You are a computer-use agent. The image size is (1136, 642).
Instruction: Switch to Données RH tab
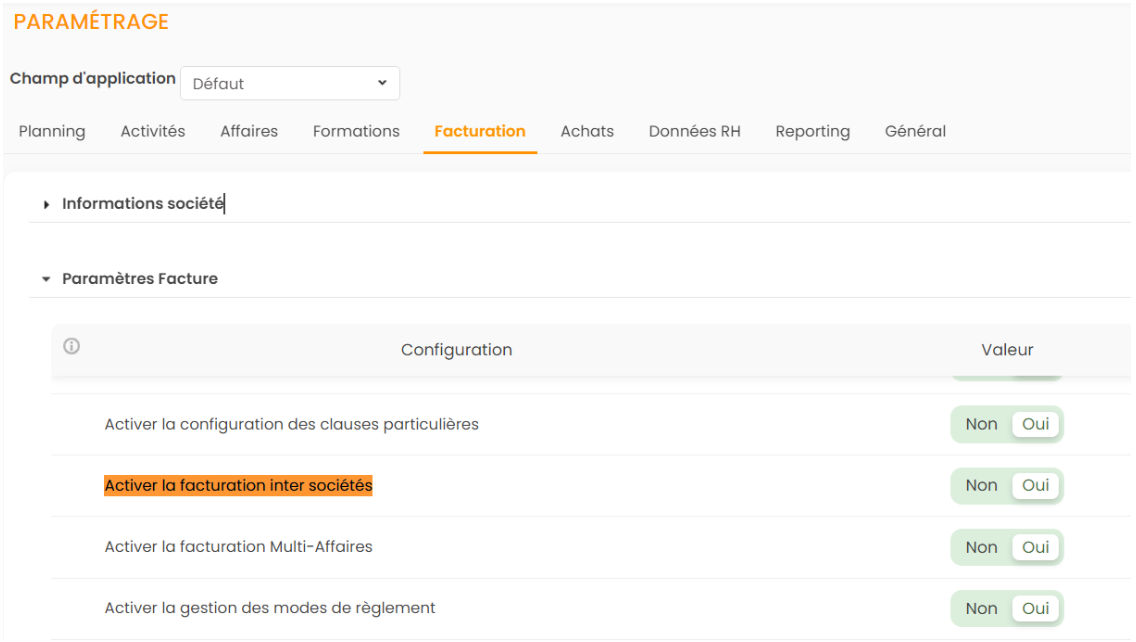(x=694, y=131)
